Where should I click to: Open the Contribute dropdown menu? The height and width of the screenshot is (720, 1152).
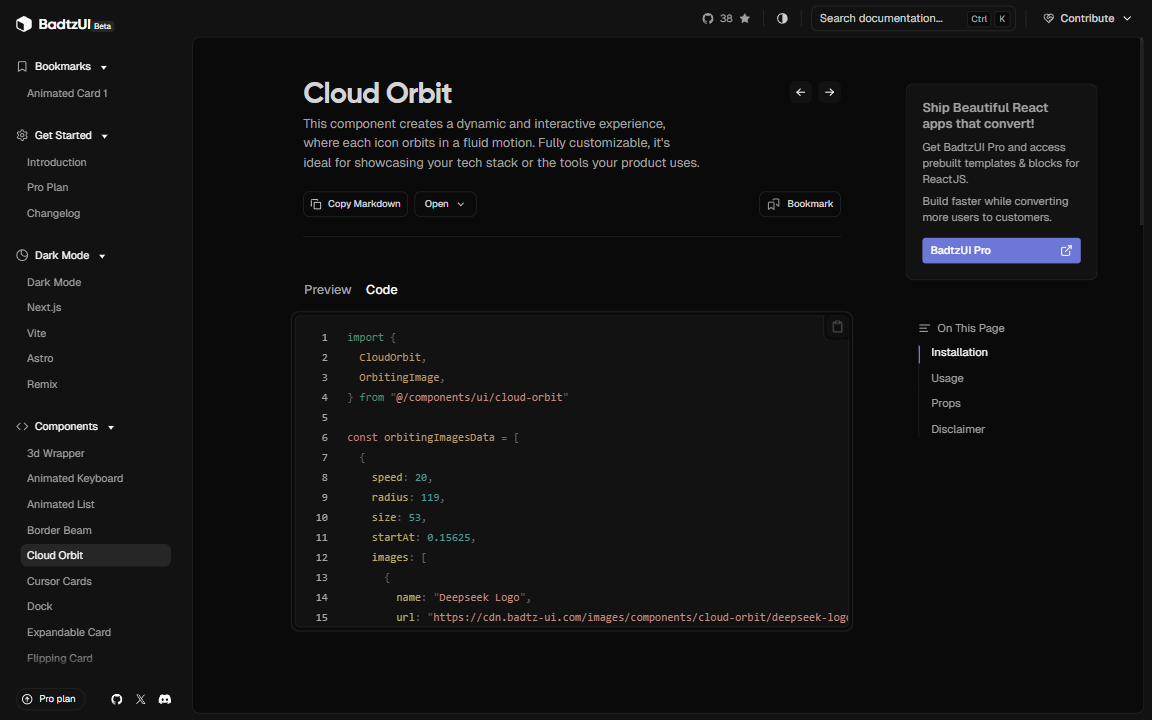pos(1087,18)
